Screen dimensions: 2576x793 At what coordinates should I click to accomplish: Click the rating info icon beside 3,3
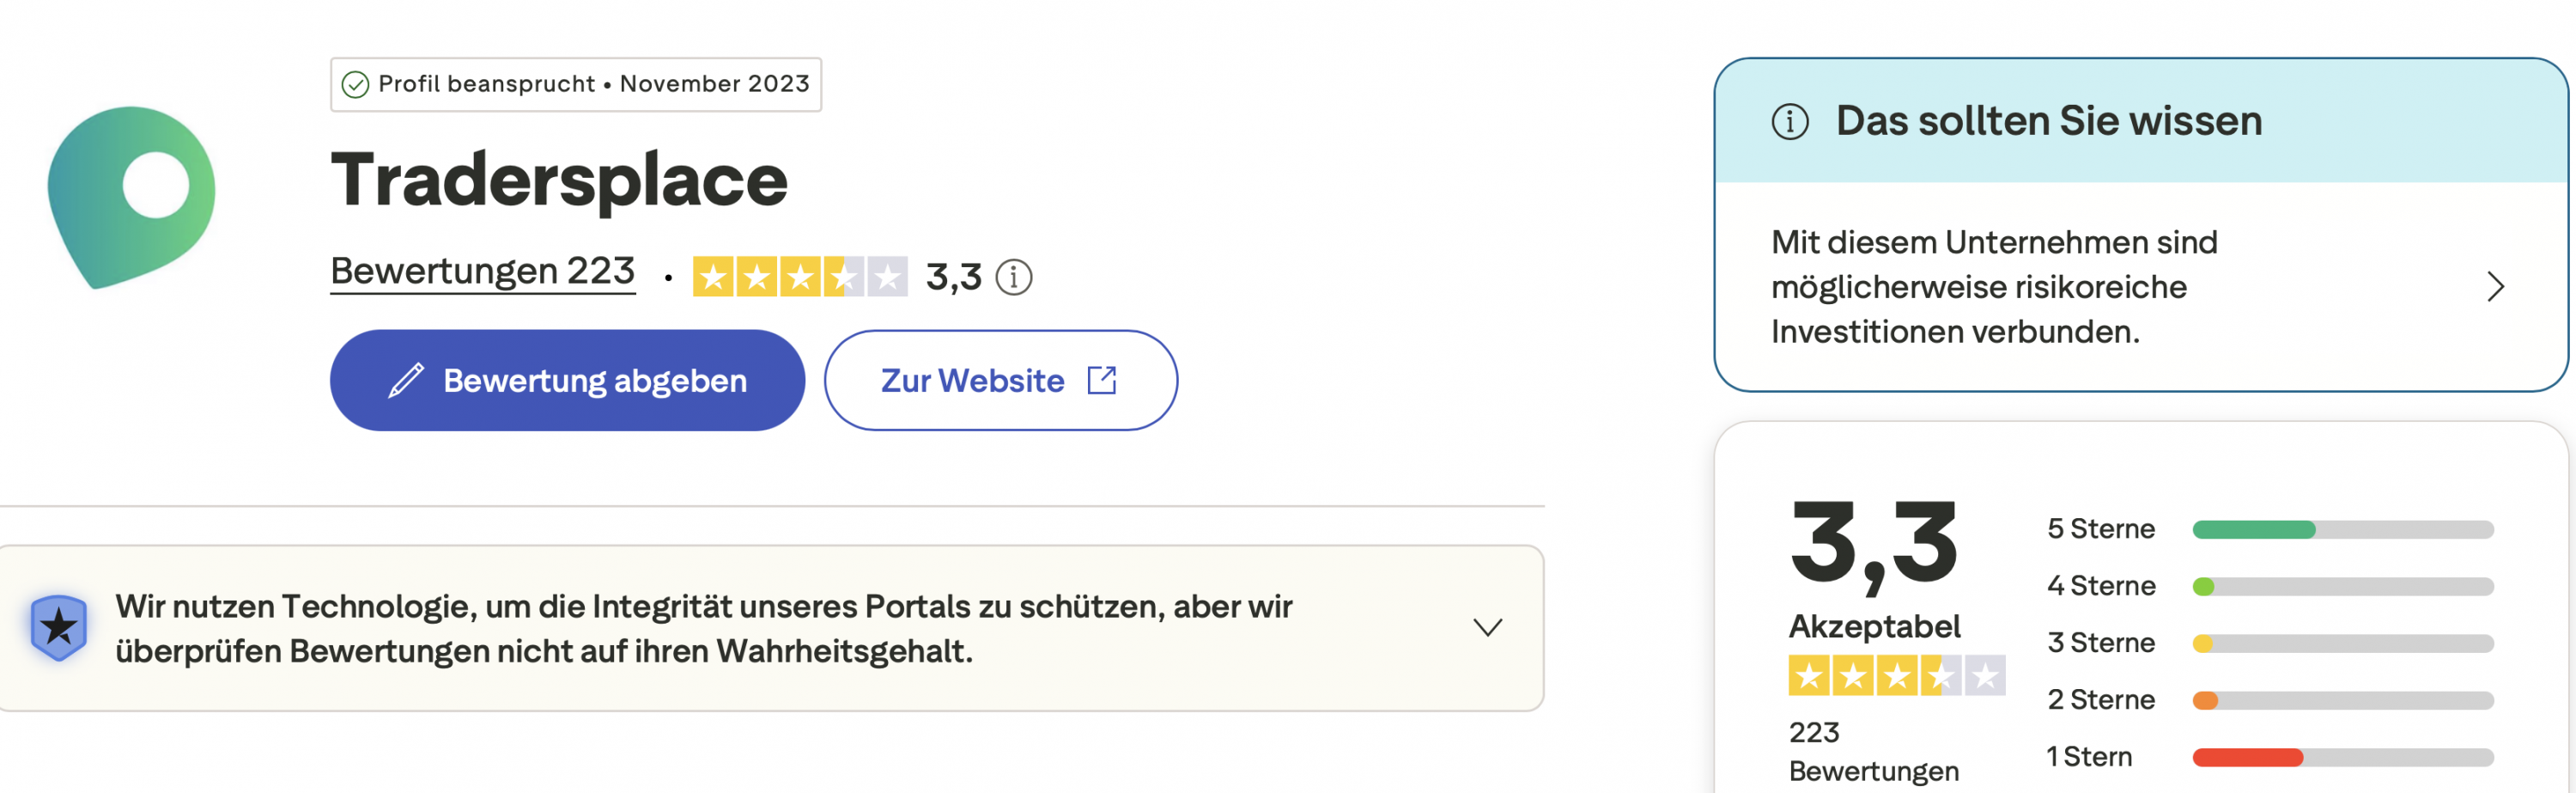[1013, 277]
